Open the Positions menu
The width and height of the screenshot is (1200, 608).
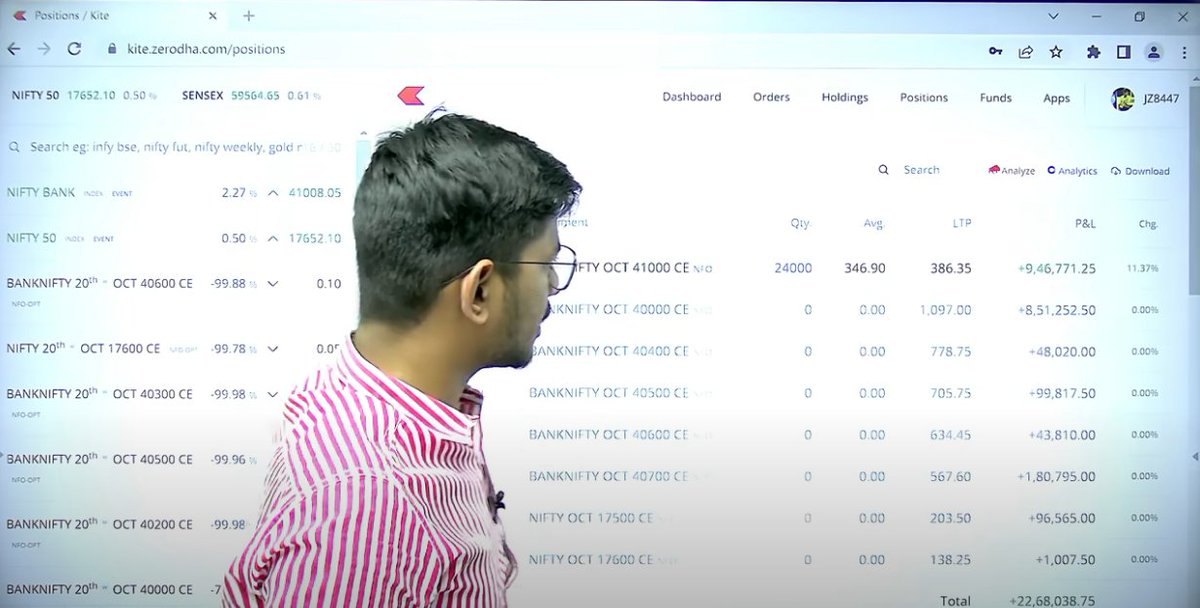[x=924, y=97]
